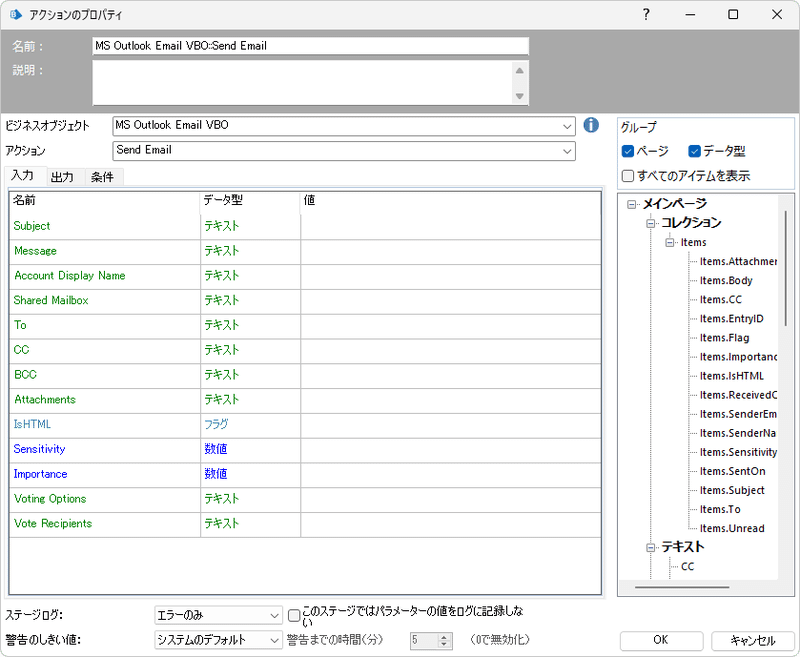Switch to the 入力 tab

23,175
